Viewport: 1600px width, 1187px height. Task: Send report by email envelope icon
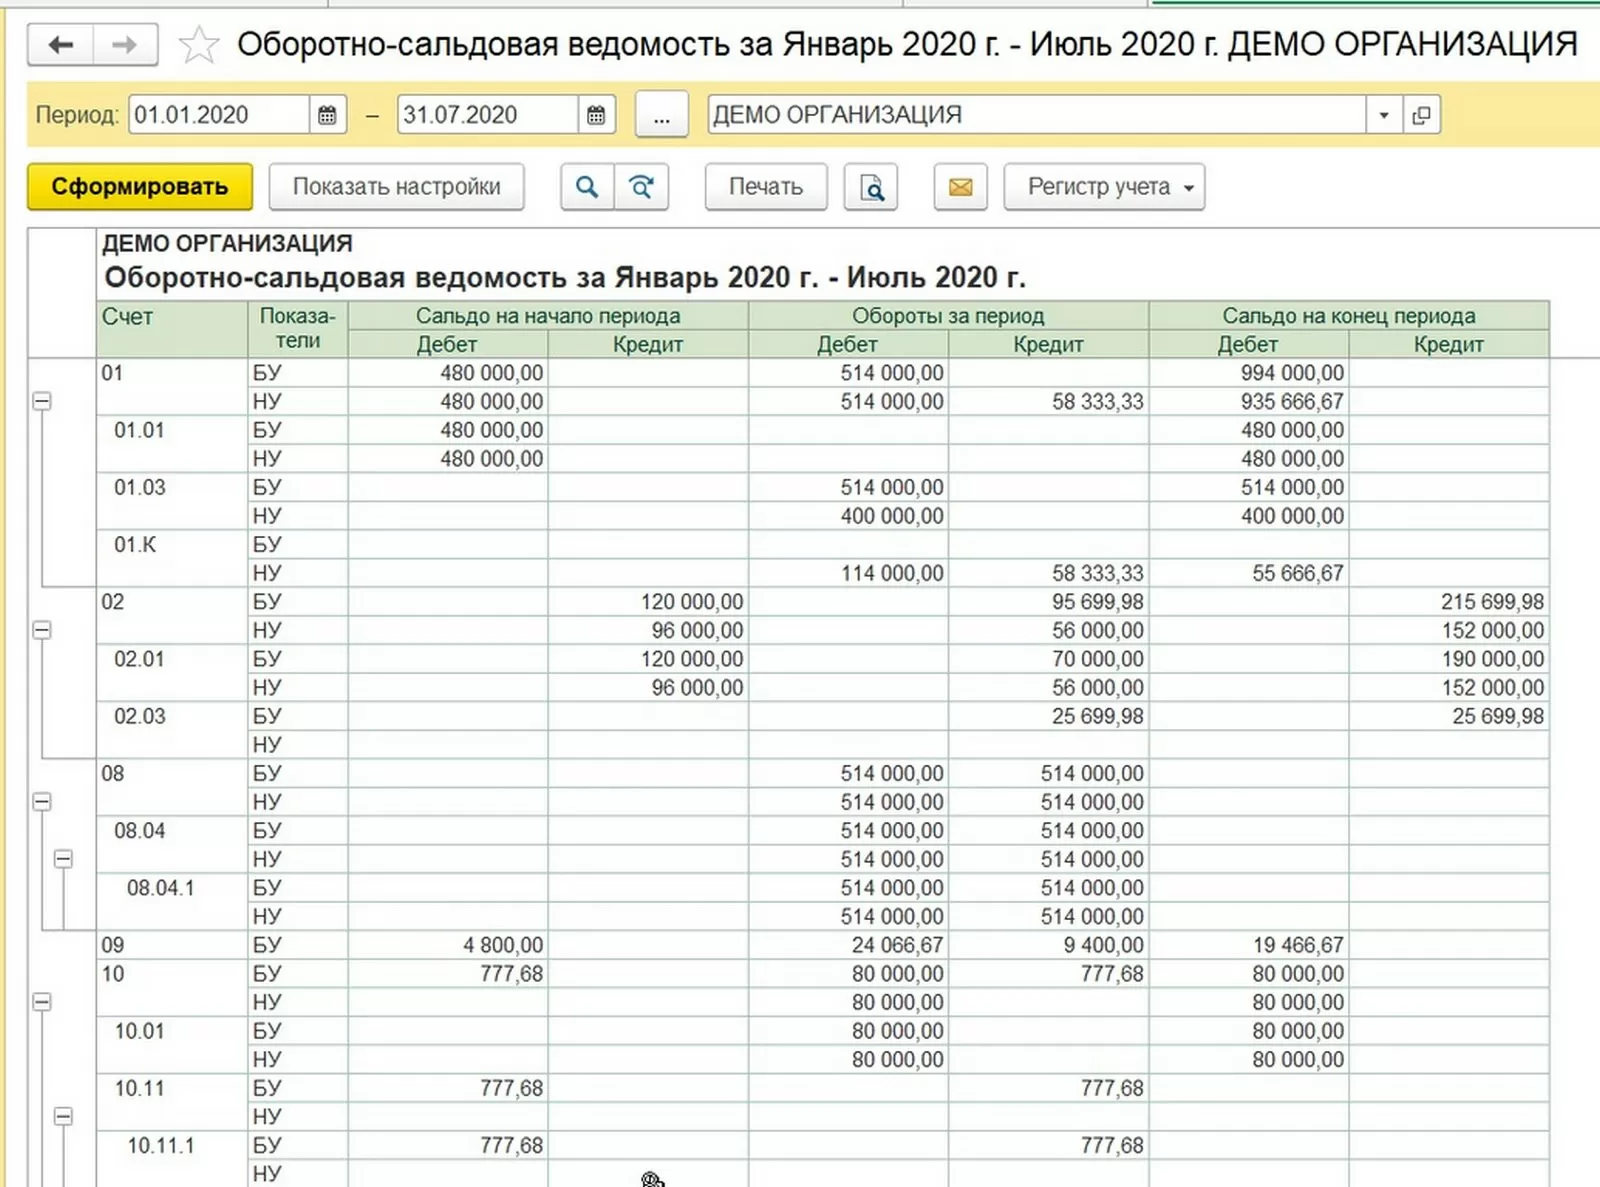[960, 187]
